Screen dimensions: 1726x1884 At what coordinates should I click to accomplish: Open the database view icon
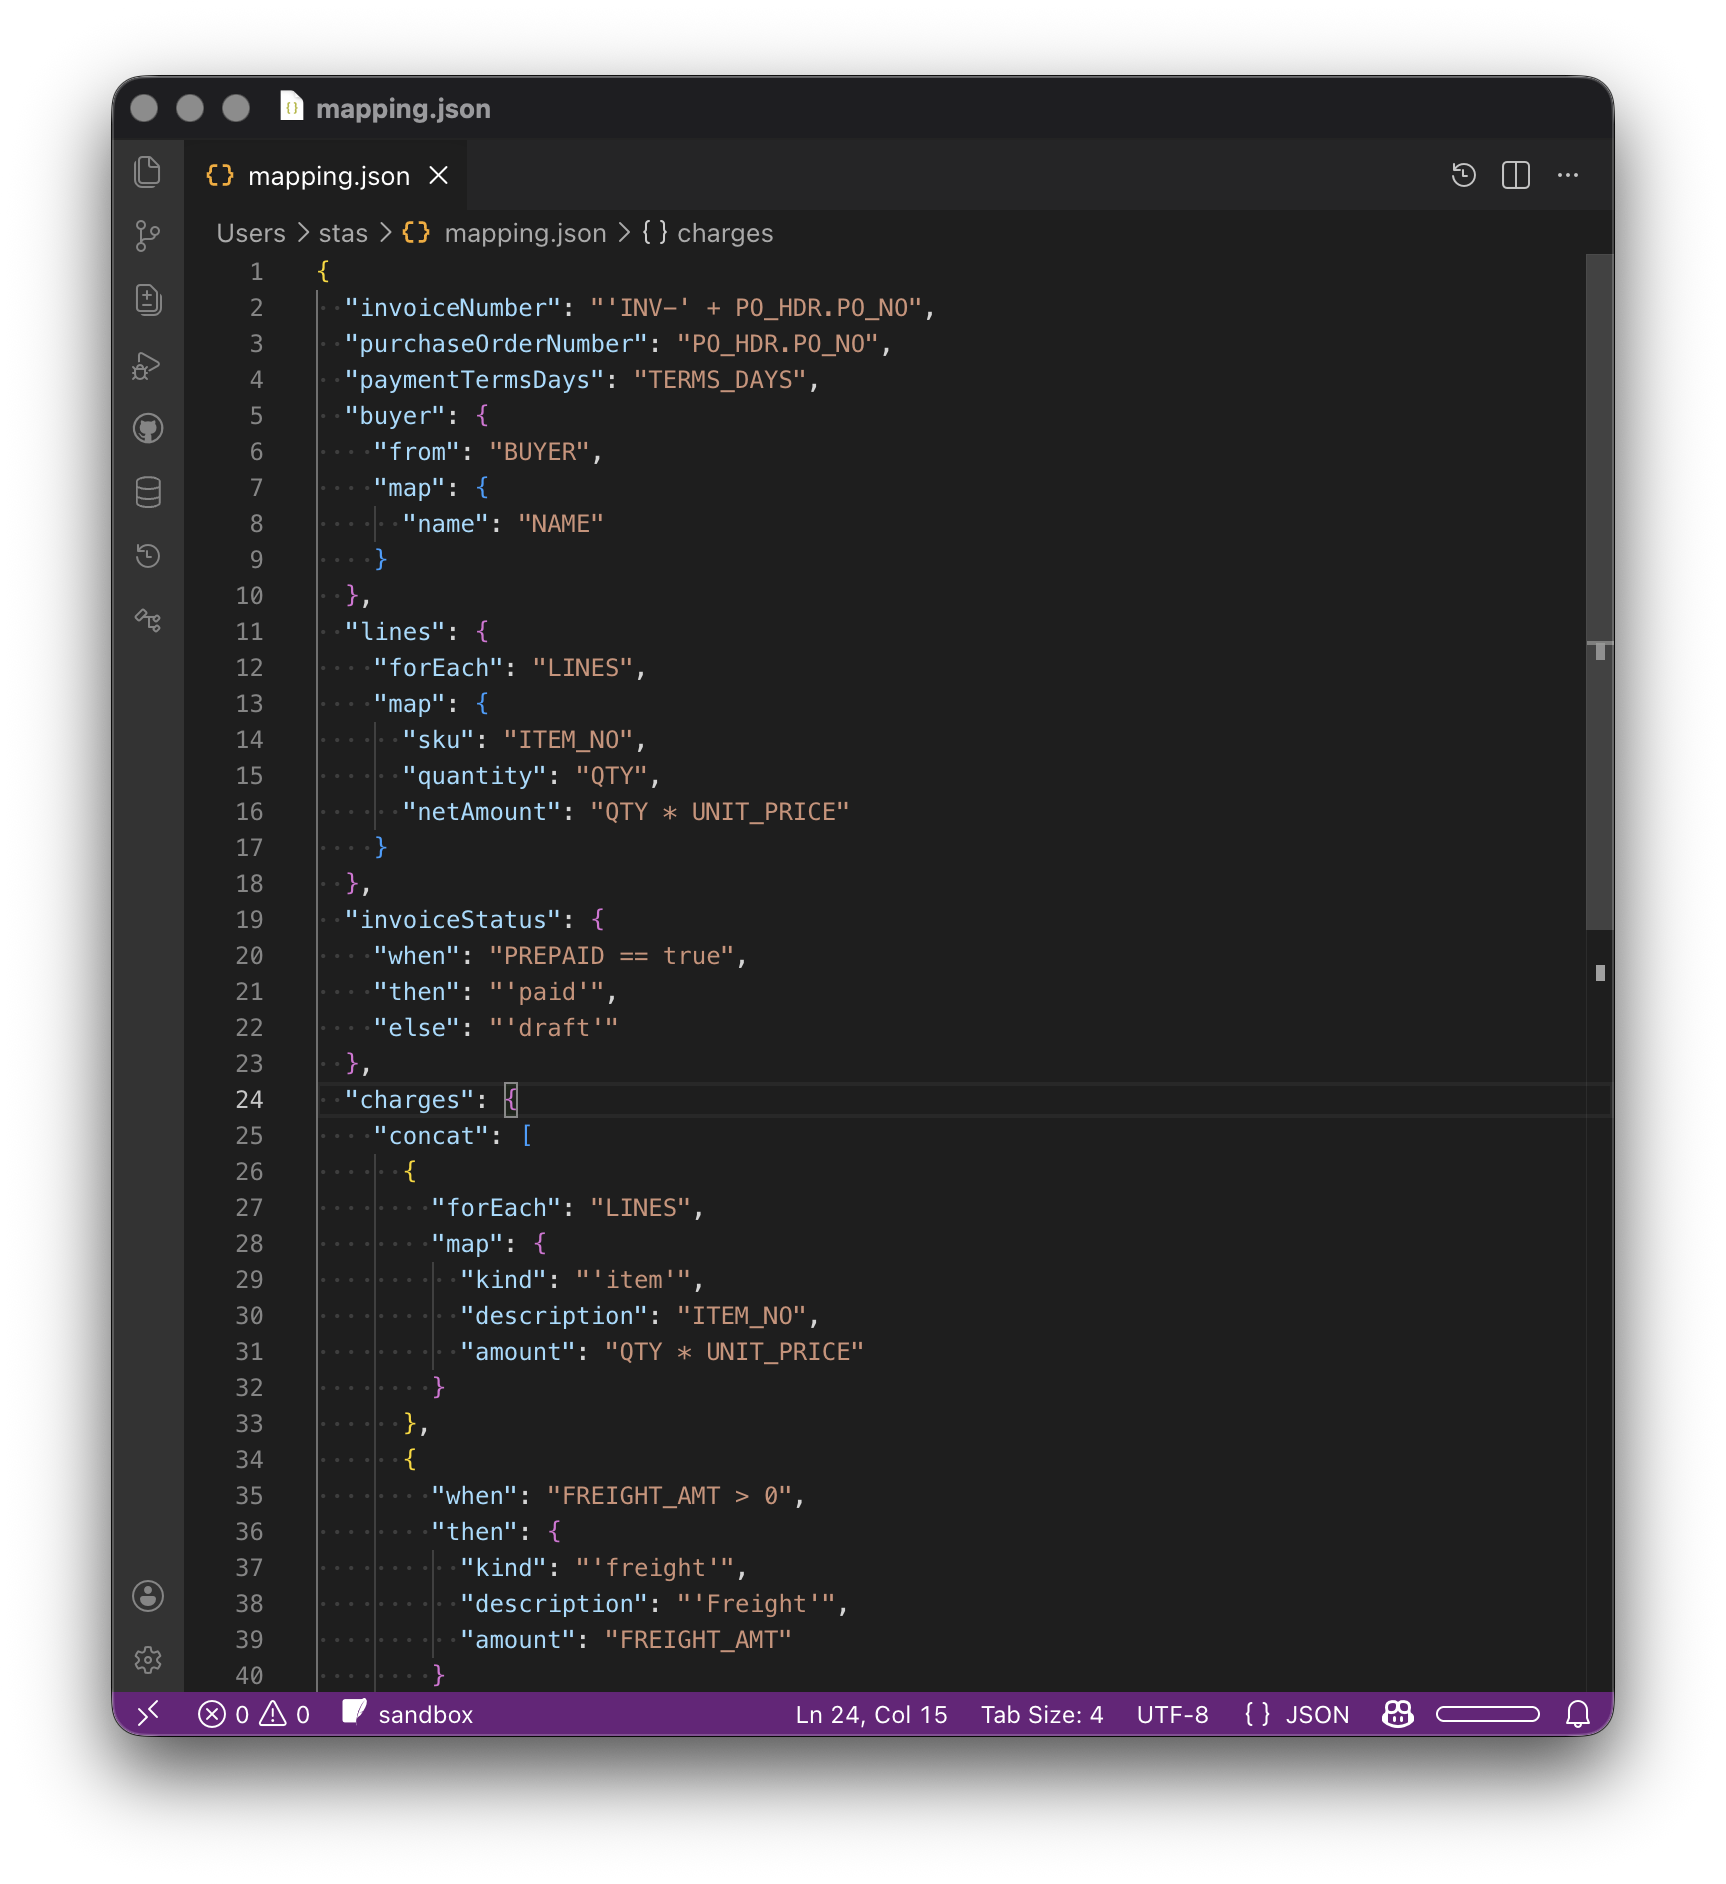click(148, 492)
